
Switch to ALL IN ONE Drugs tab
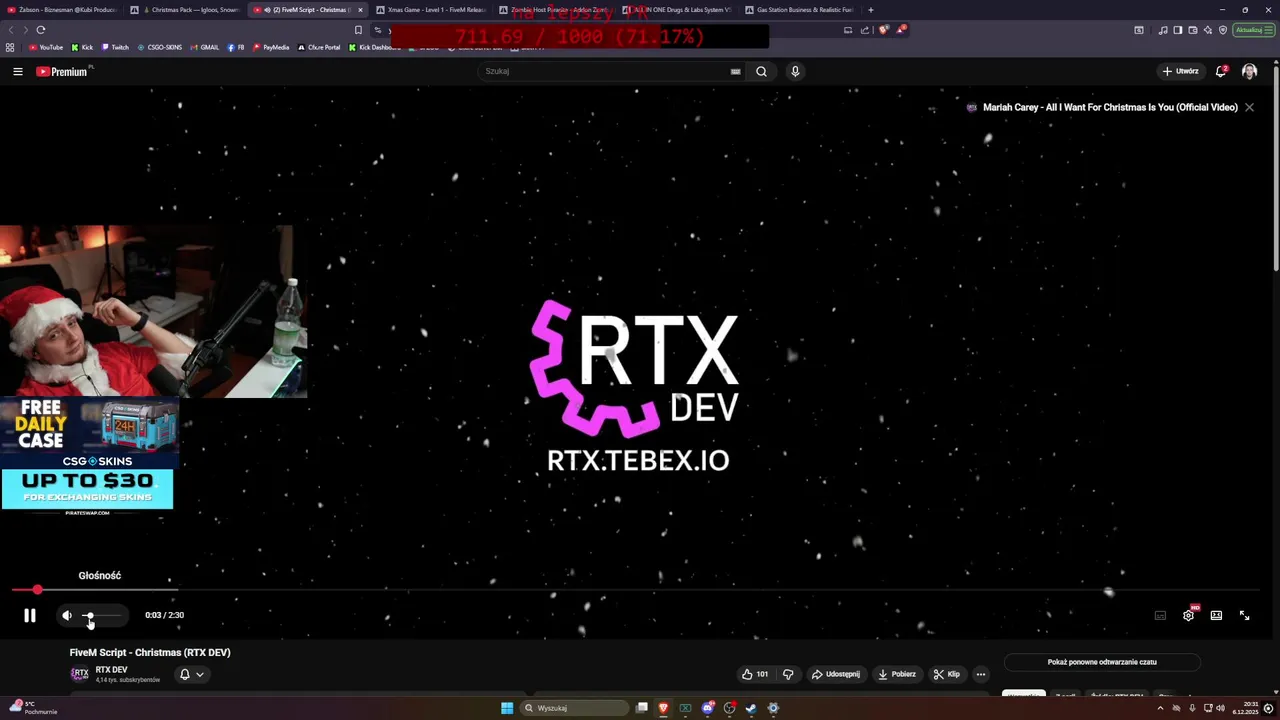coord(677,10)
